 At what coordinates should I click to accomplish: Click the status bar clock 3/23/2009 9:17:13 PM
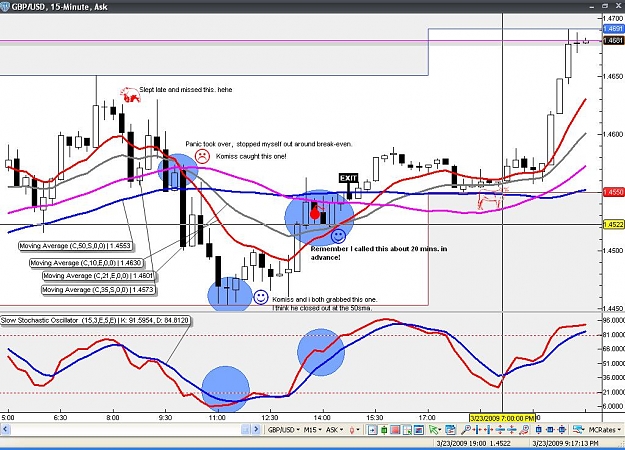coord(565,443)
